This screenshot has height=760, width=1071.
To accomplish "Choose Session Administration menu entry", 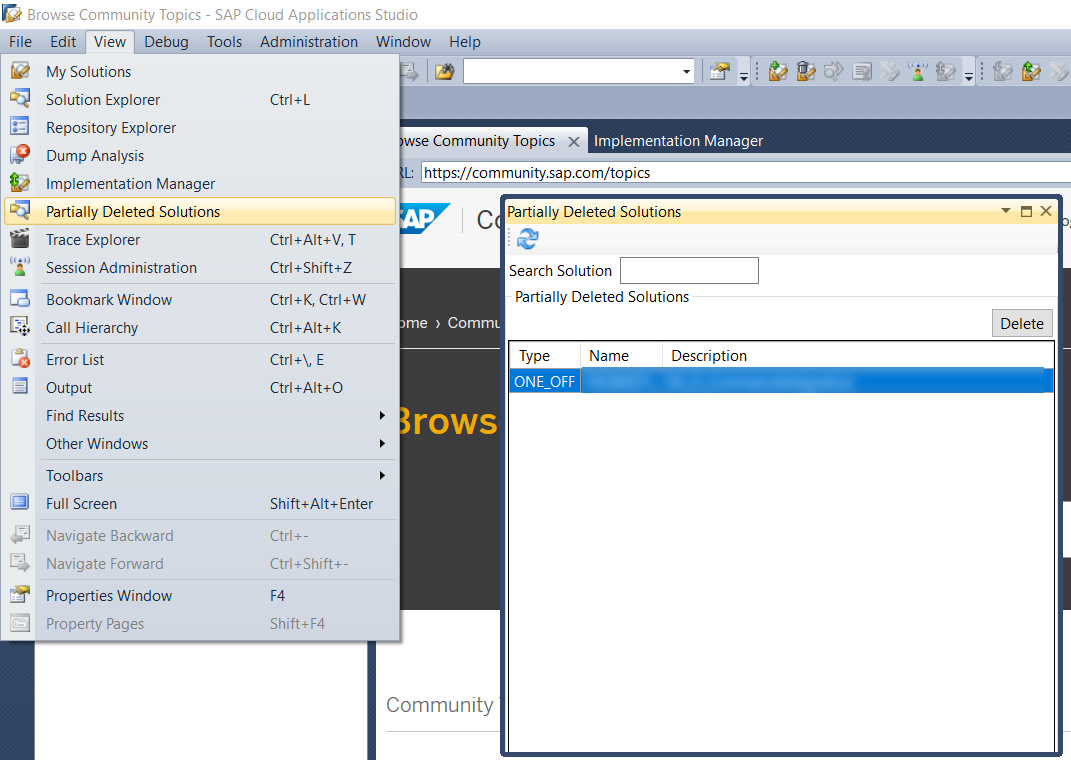I will (200, 268).
